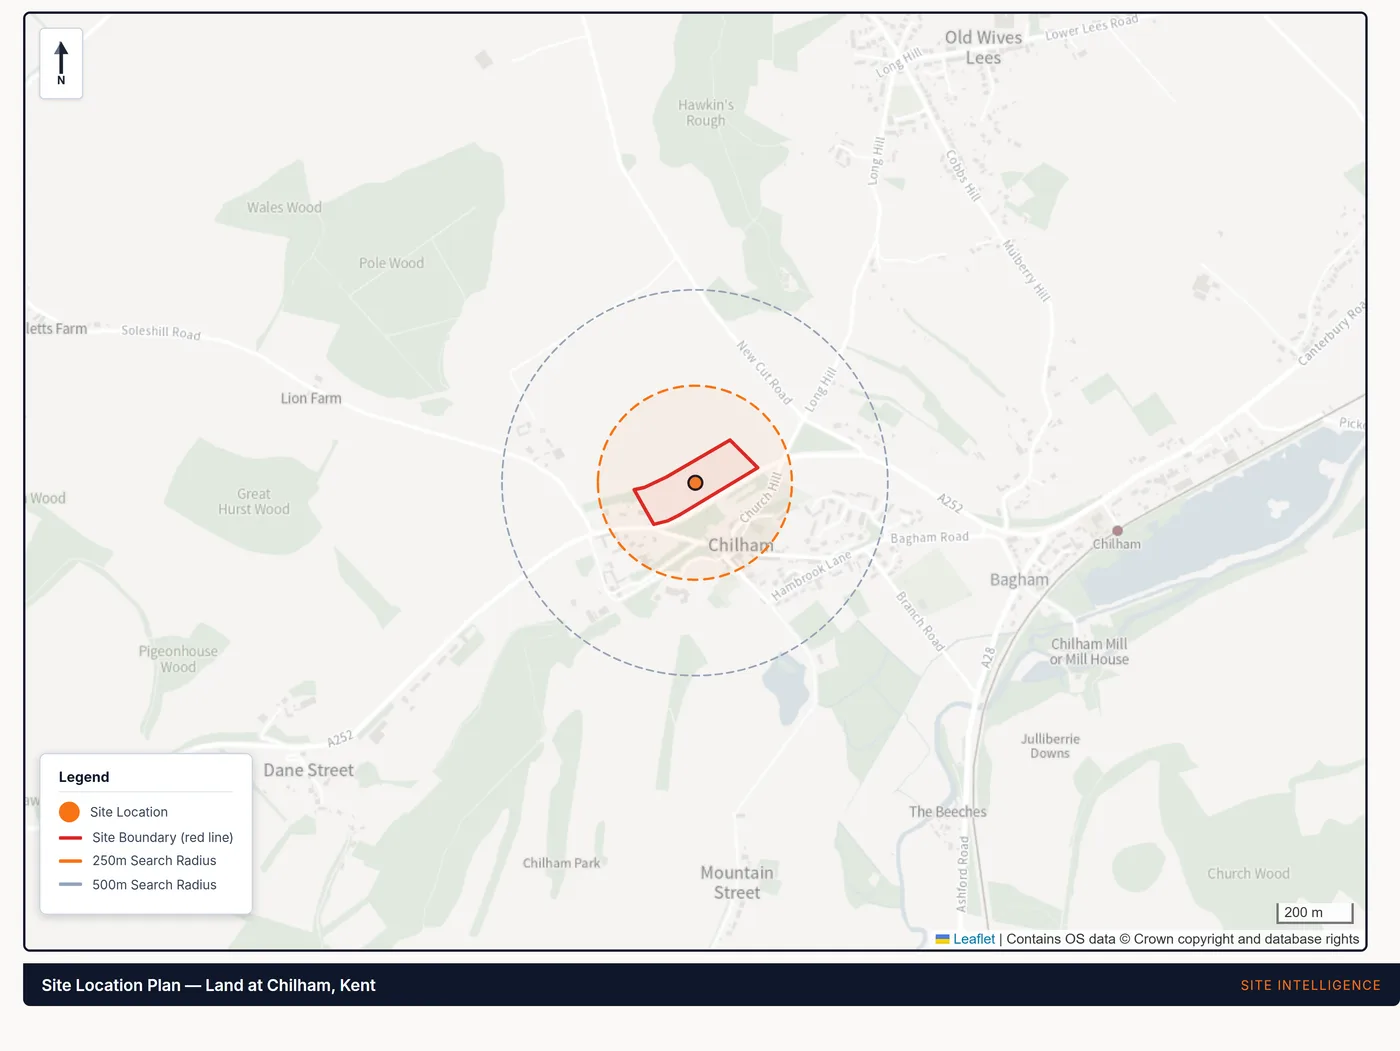Select the orange site location marker on the map
Image resolution: width=1400 pixels, height=1051 pixels.
point(695,483)
